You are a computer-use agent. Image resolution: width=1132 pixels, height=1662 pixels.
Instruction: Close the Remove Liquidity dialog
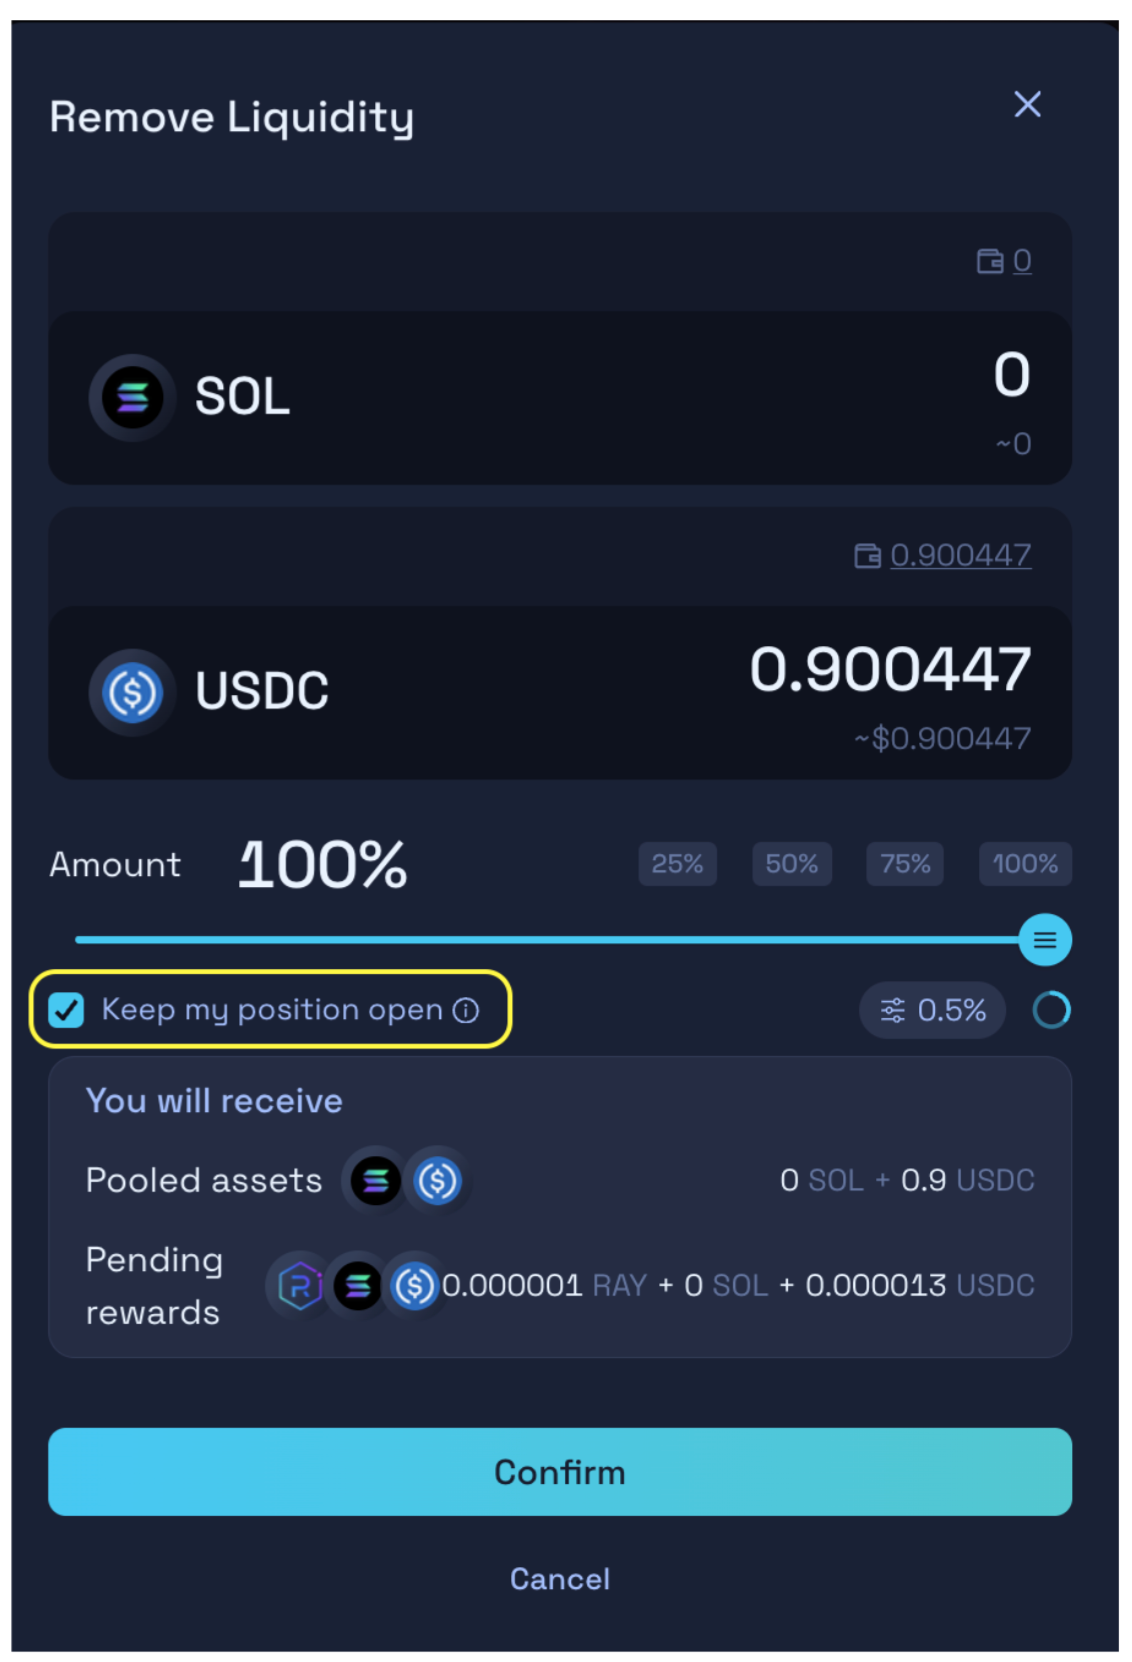(x=1027, y=105)
